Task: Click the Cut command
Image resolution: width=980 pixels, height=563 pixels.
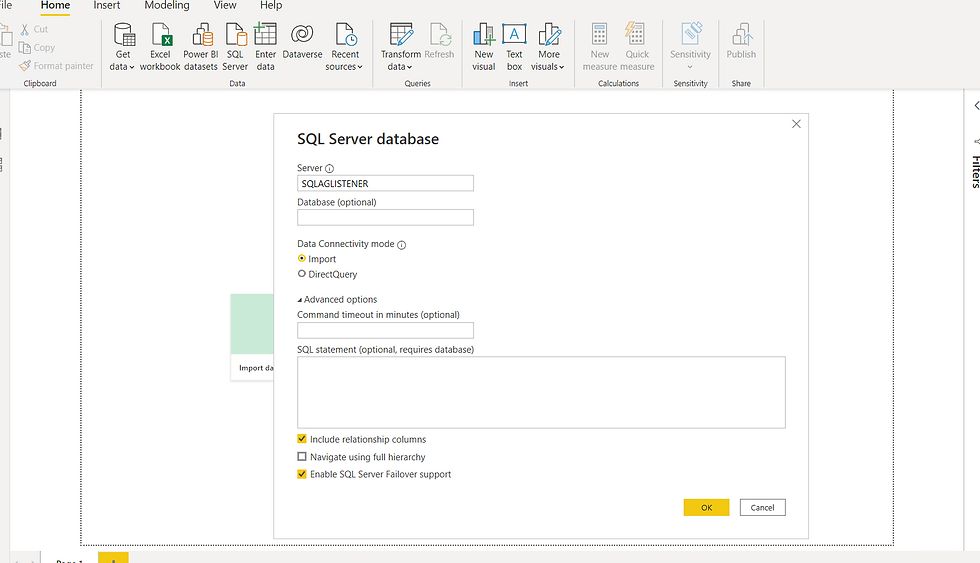Action: (x=34, y=29)
